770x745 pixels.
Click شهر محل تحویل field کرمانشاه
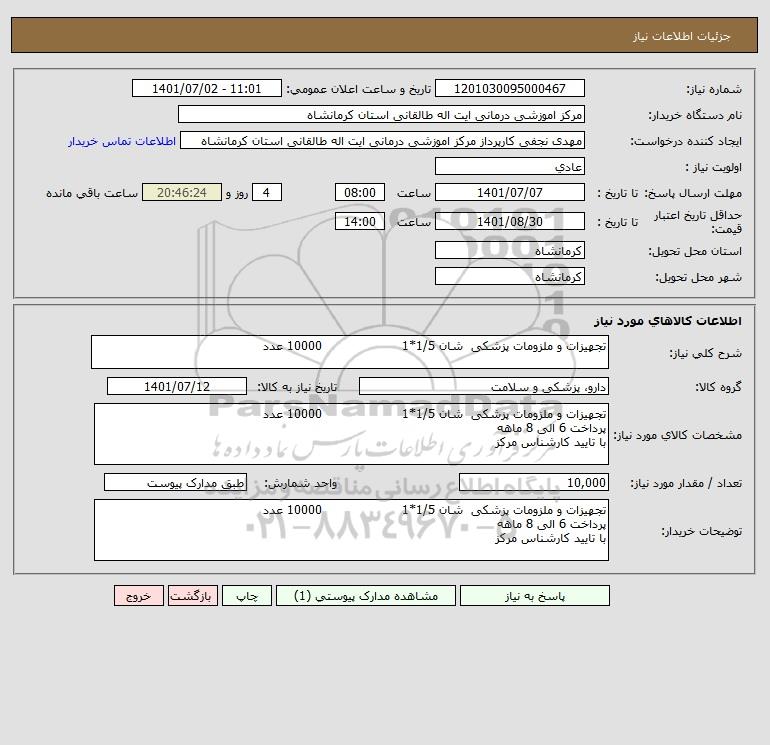coord(510,276)
